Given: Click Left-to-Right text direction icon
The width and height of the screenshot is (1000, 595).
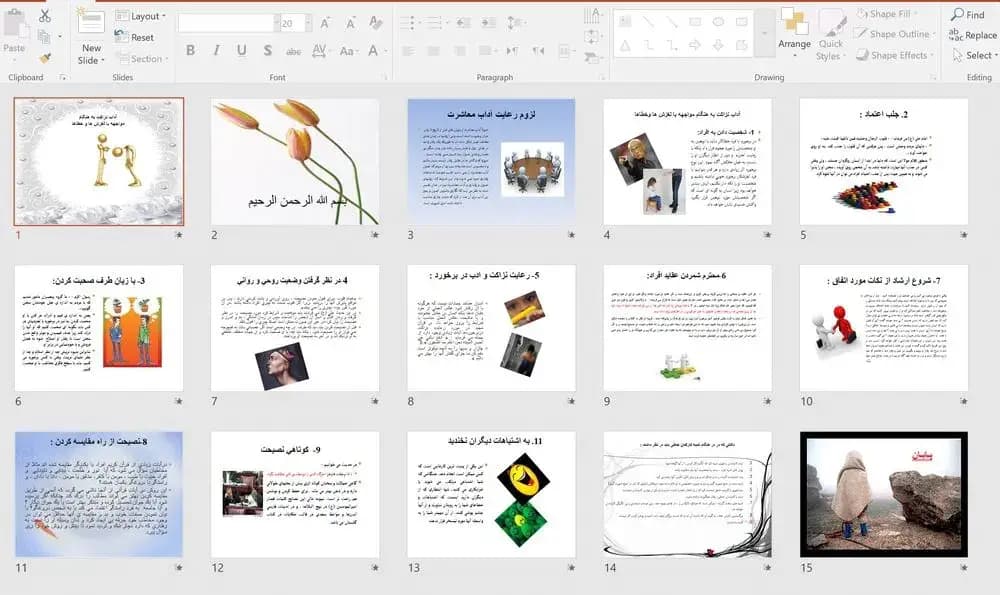Looking at the screenshot, I should coord(512,51).
